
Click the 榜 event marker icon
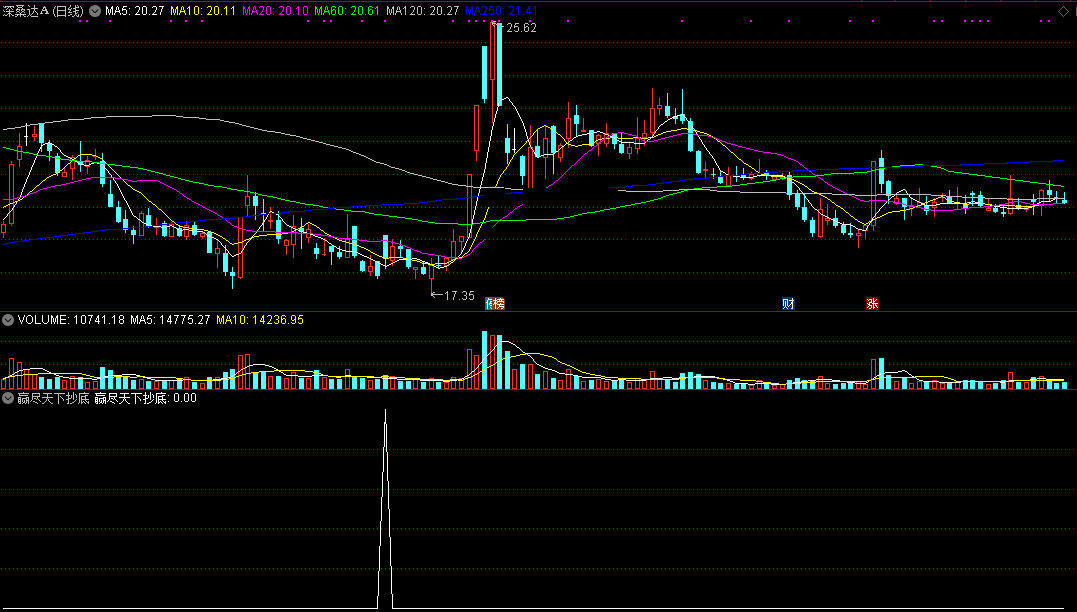tap(499, 304)
